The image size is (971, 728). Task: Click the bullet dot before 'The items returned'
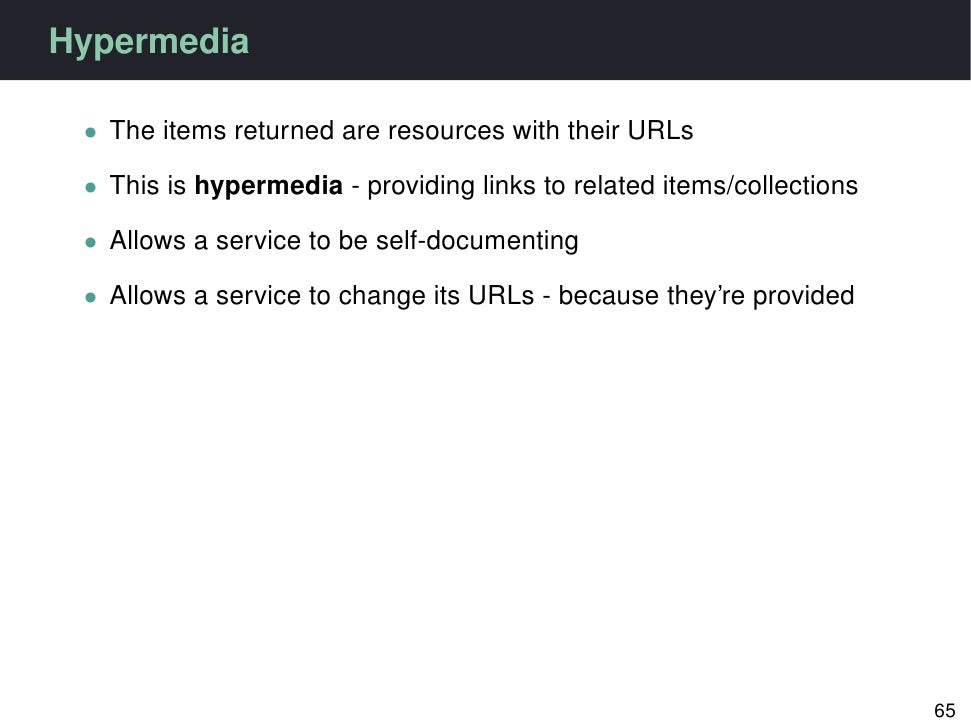click(91, 132)
